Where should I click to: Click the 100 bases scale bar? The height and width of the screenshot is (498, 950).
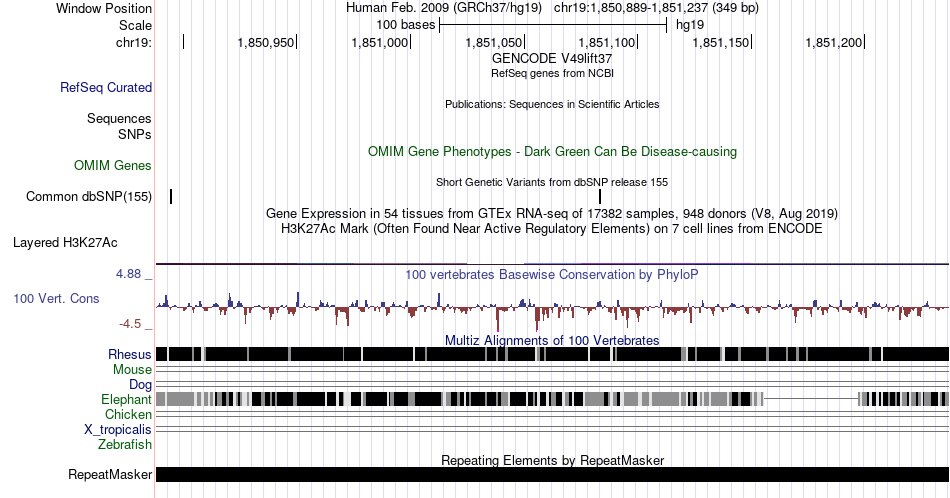click(x=553, y=25)
